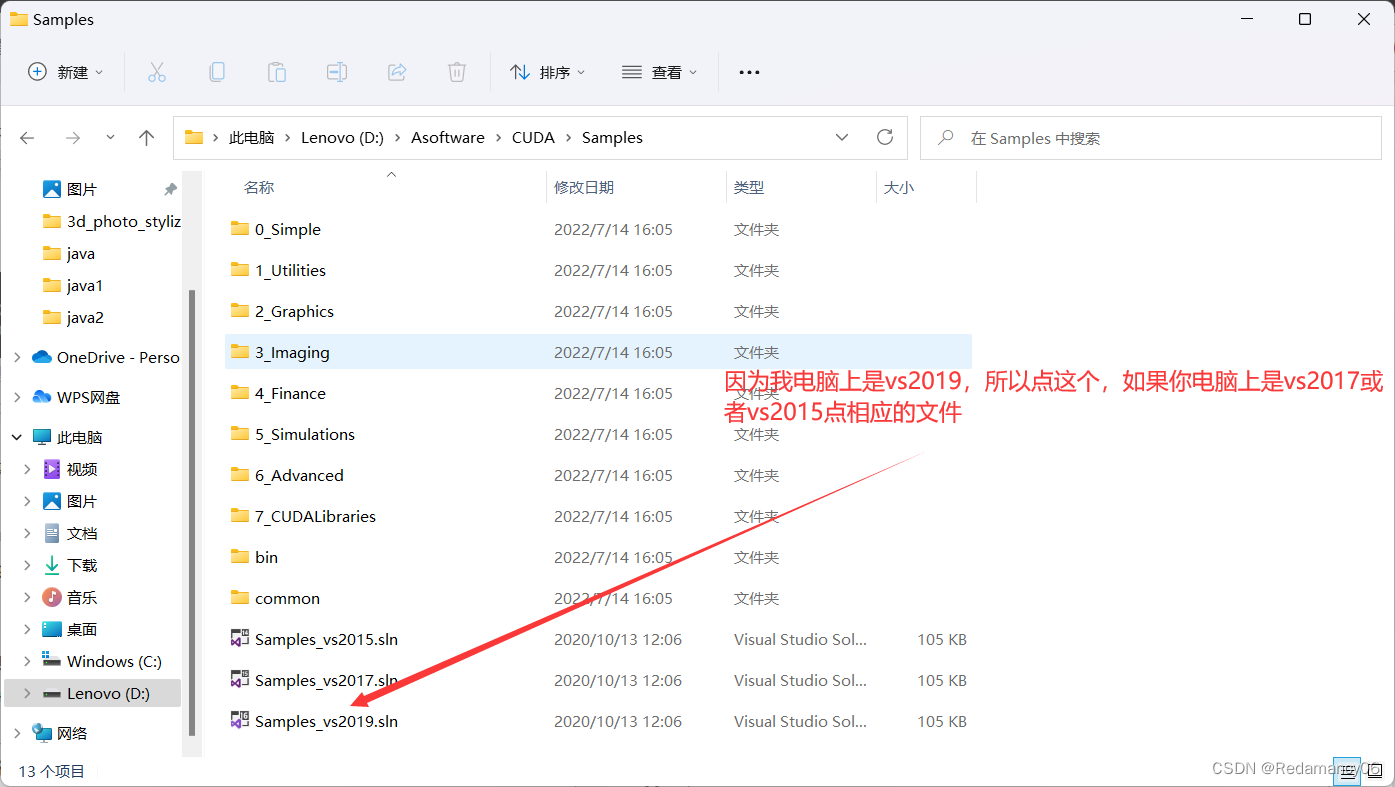Select the 2_Graphics folder name
Screen dimensions: 1395x787
tap(294, 311)
